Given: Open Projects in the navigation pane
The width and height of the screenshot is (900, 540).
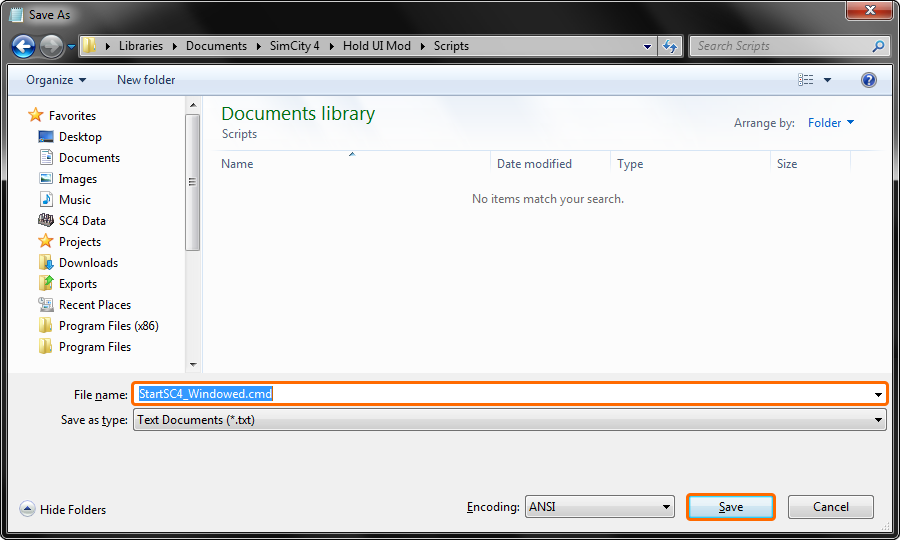Looking at the screenshot, I should click(80, 242).
